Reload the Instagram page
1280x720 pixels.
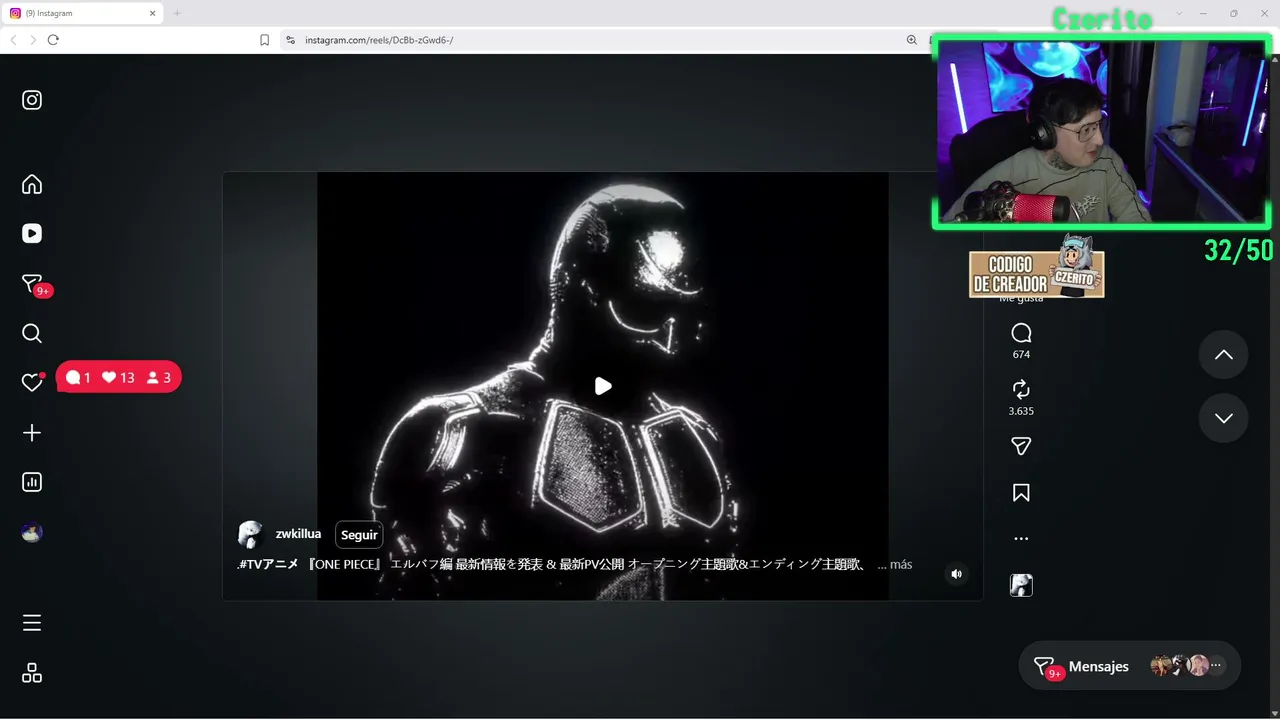(53, 40)
